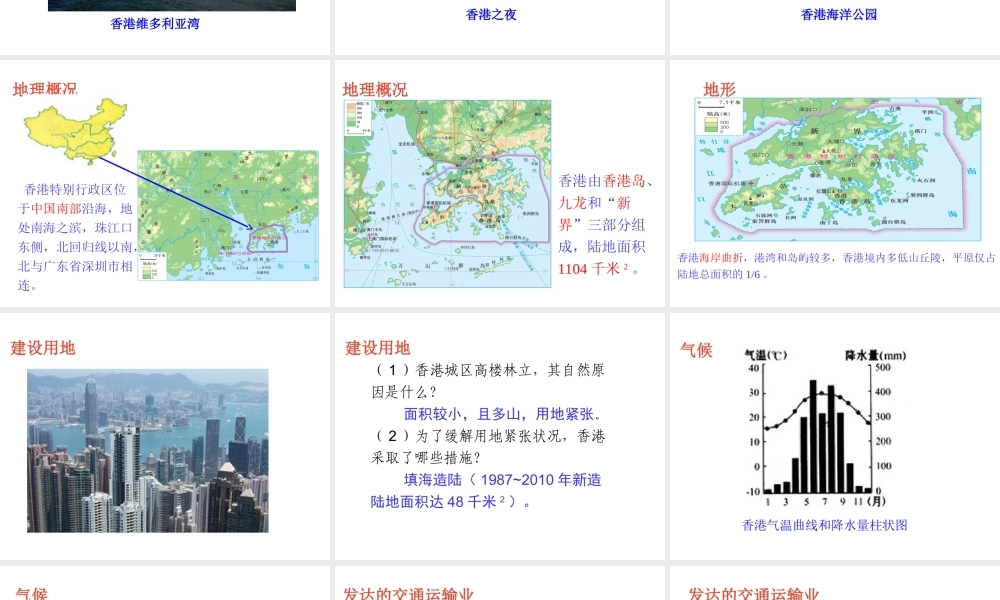1000x600 pixels.
Task: Click the text 填海造陆（1987~2010年新造
Action: pos(503,480)
